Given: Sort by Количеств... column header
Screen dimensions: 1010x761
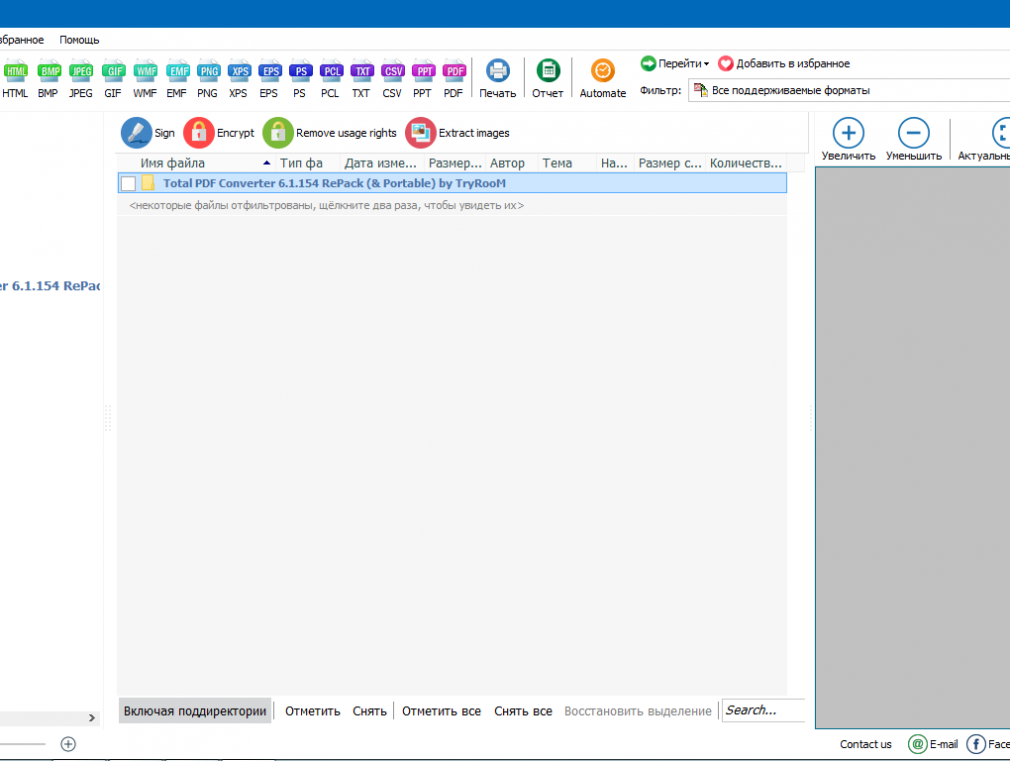Looking at the screenshot, I should coord(746,163).
